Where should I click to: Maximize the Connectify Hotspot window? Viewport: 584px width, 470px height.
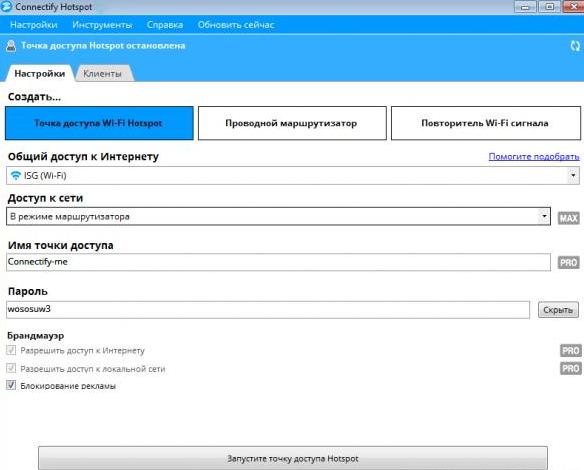[x=549, y=7]
